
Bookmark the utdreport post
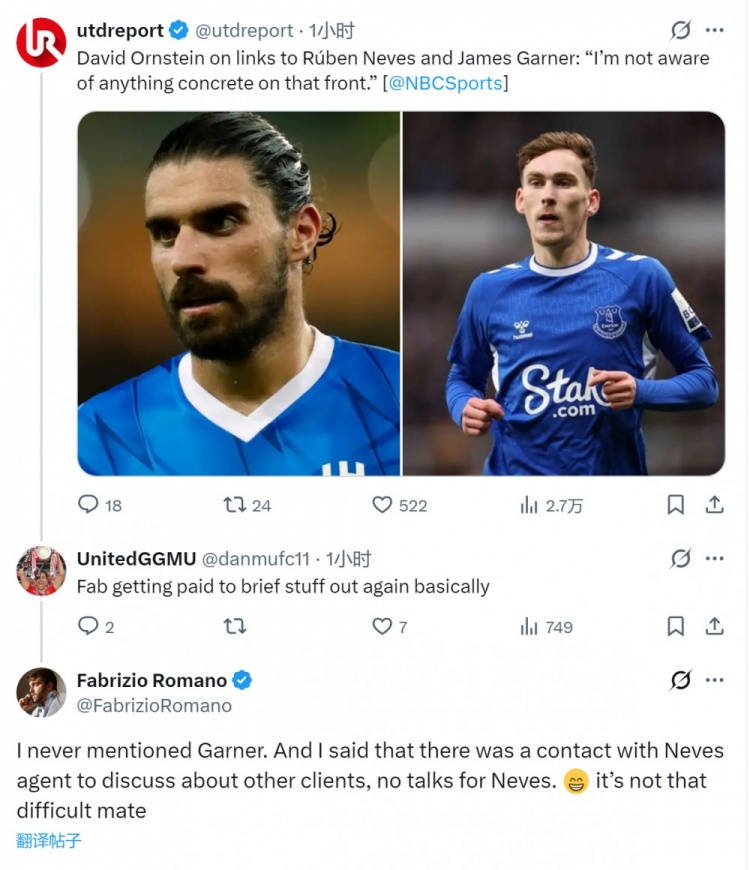point(676,505)
